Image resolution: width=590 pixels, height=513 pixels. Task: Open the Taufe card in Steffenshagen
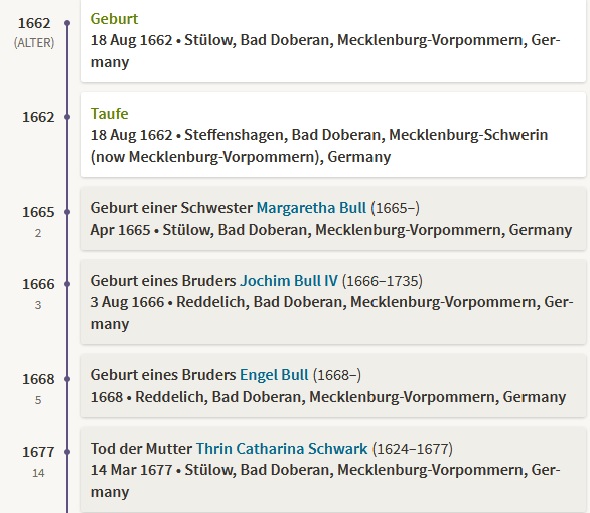click(333, 135)
